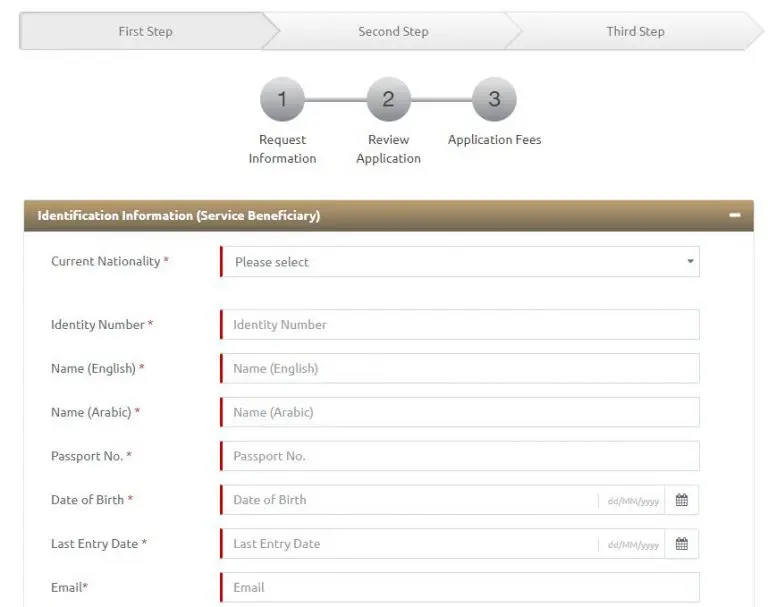Click step circle 2 Review Application
The width and height of the screenshot is (768, 607).
tap(388, 99)
